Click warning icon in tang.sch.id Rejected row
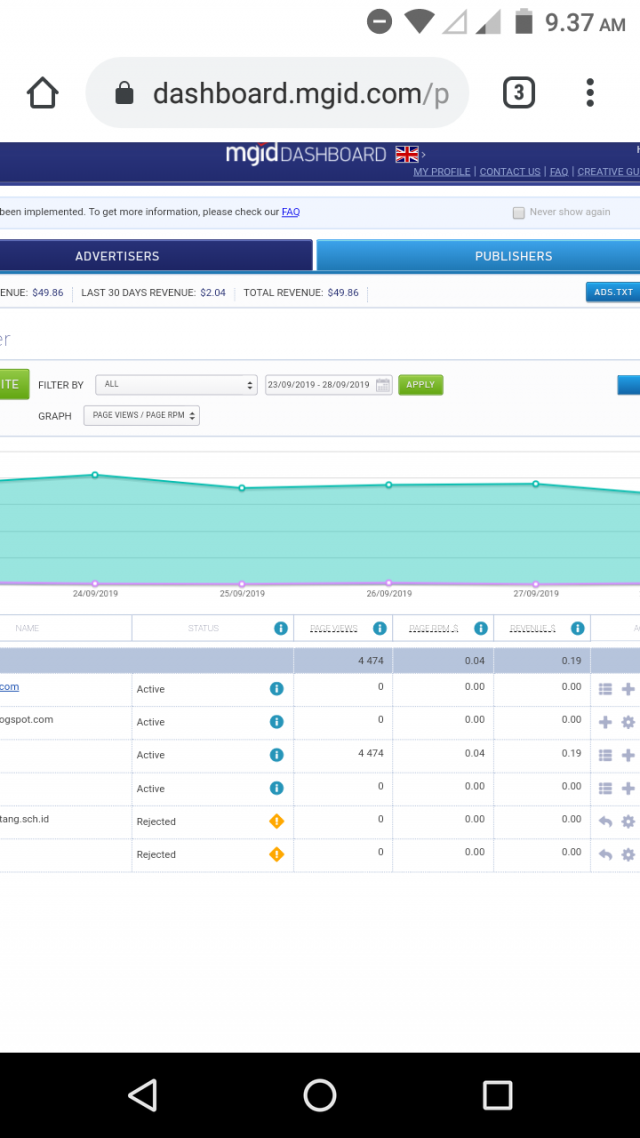The width and height of the screenshot is (640, 1138). tap(276, 822)
